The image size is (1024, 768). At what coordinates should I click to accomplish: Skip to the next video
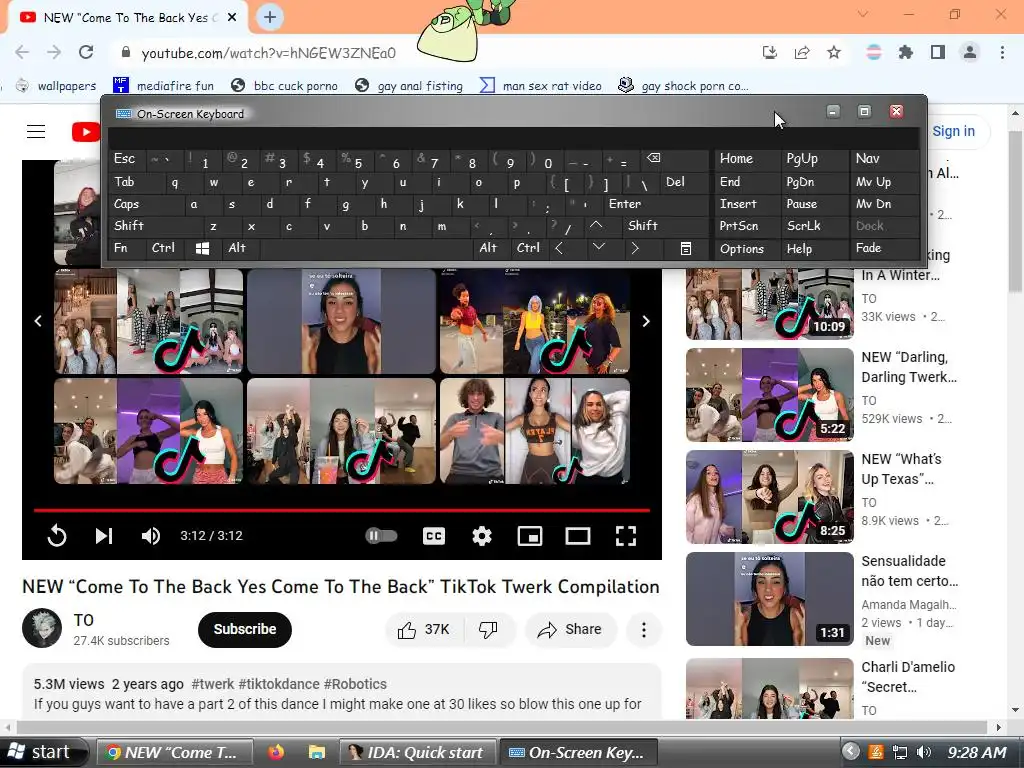104,536
